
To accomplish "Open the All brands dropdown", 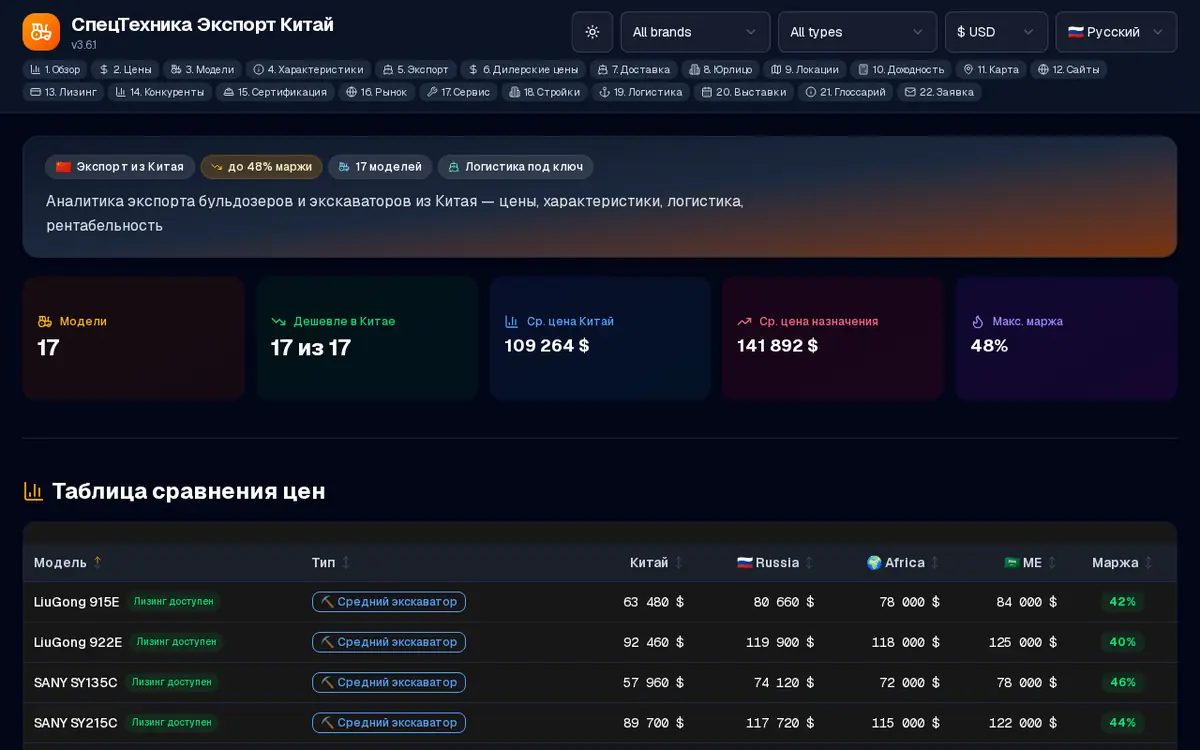I will pyautogui.click(x=695, y=32).
